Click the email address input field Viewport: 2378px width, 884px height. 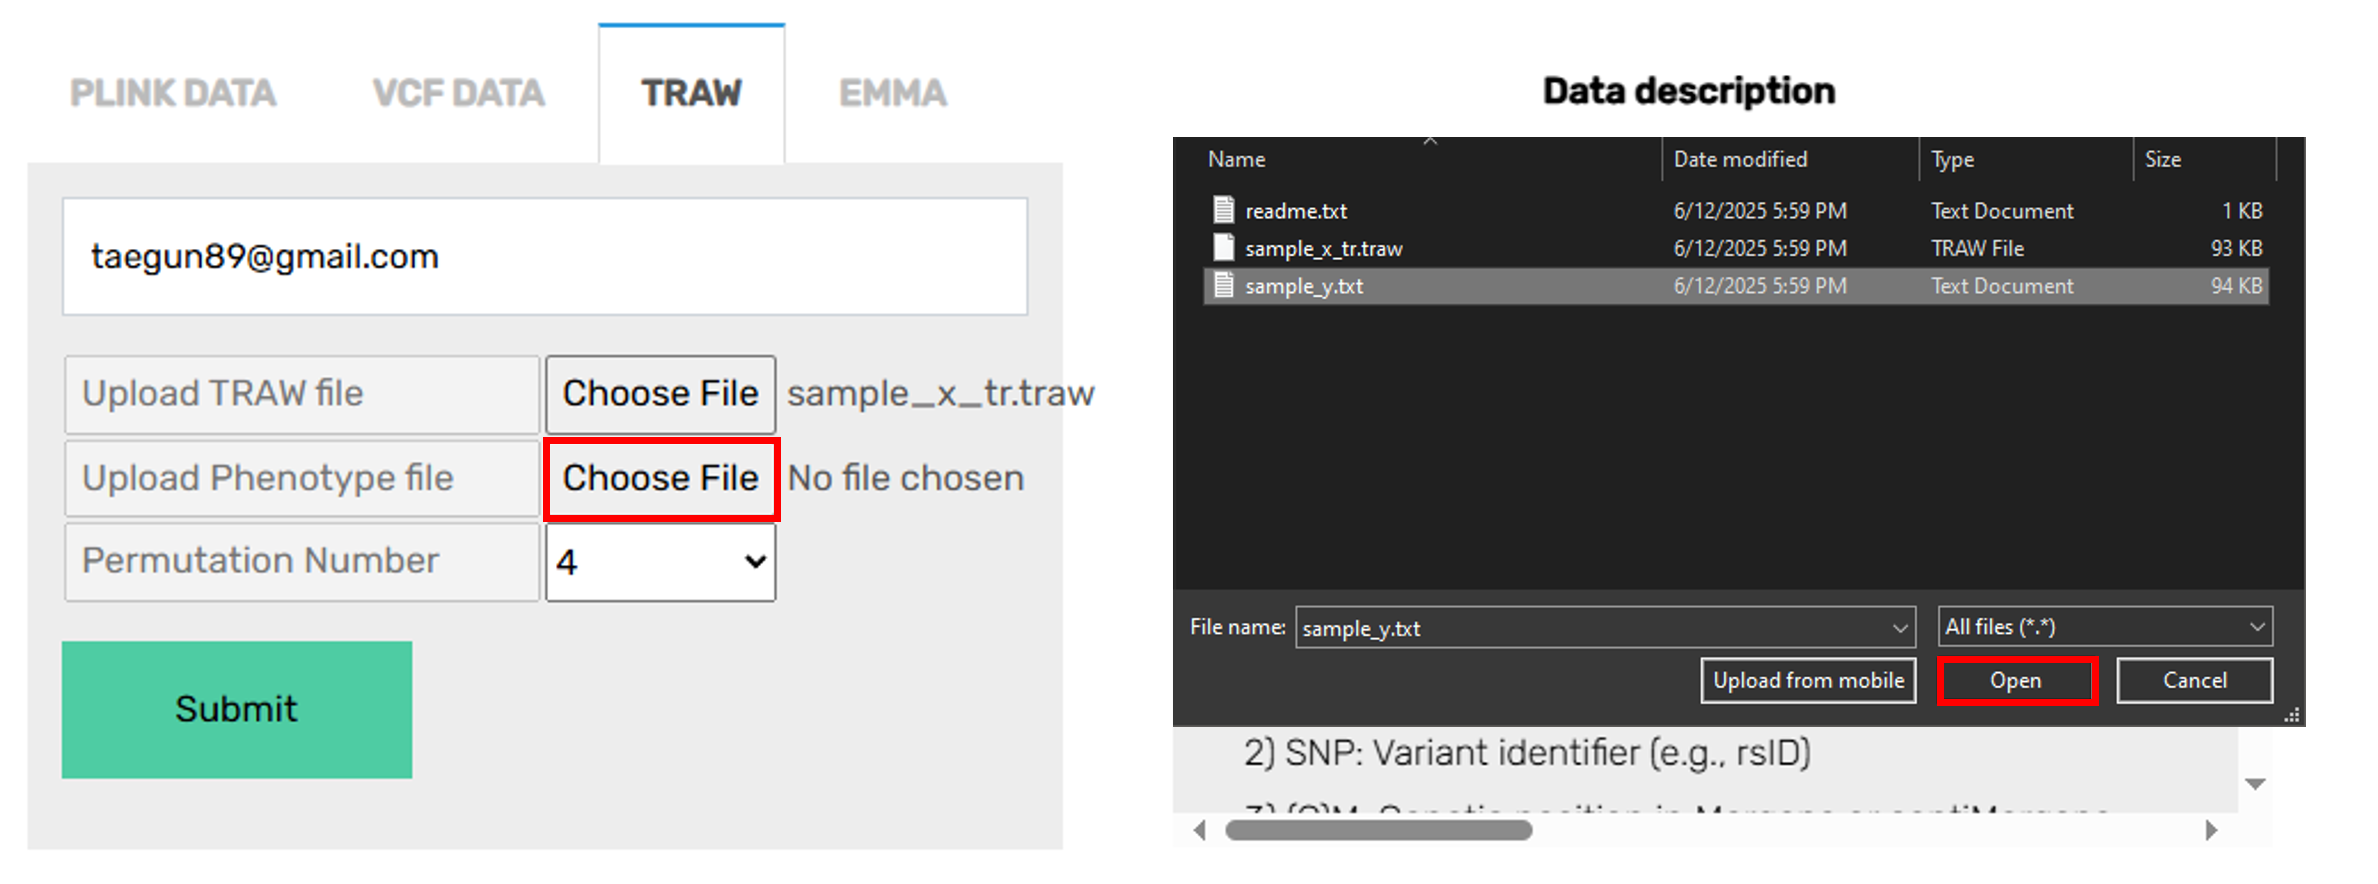coord(545,257)
